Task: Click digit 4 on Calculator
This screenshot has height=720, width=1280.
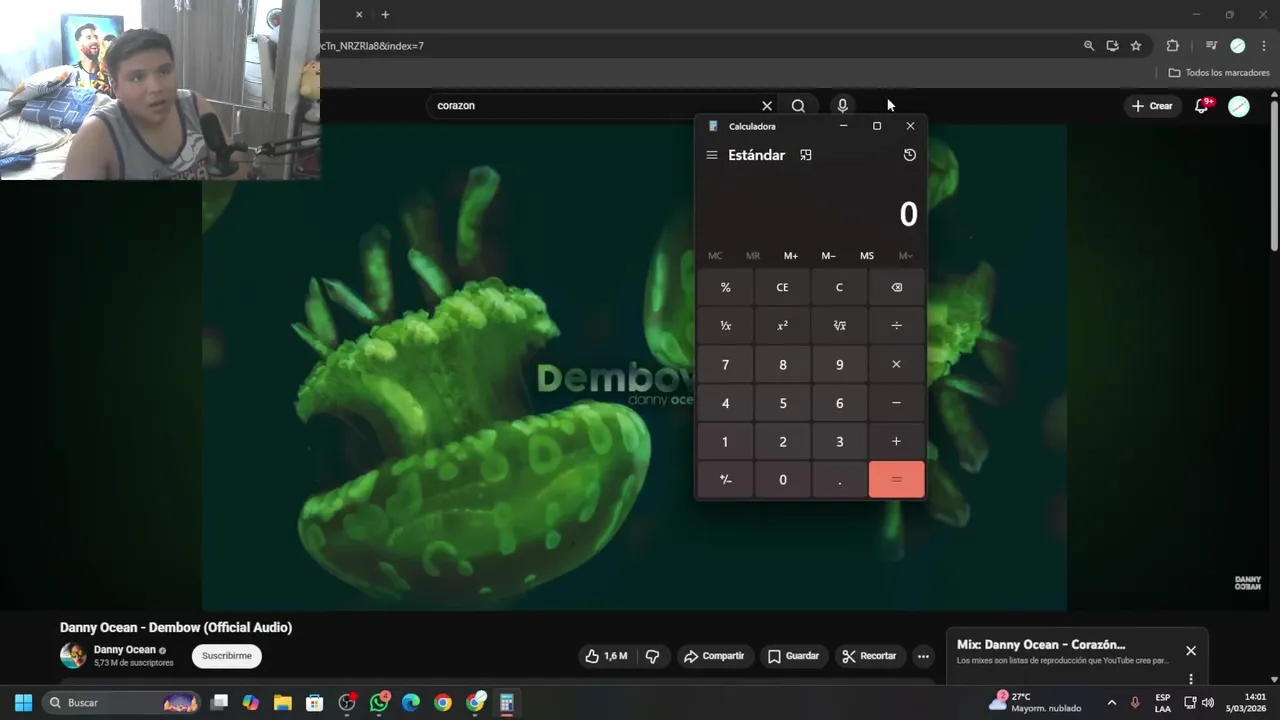Action: pyautogui.click(x=725, y=403)
